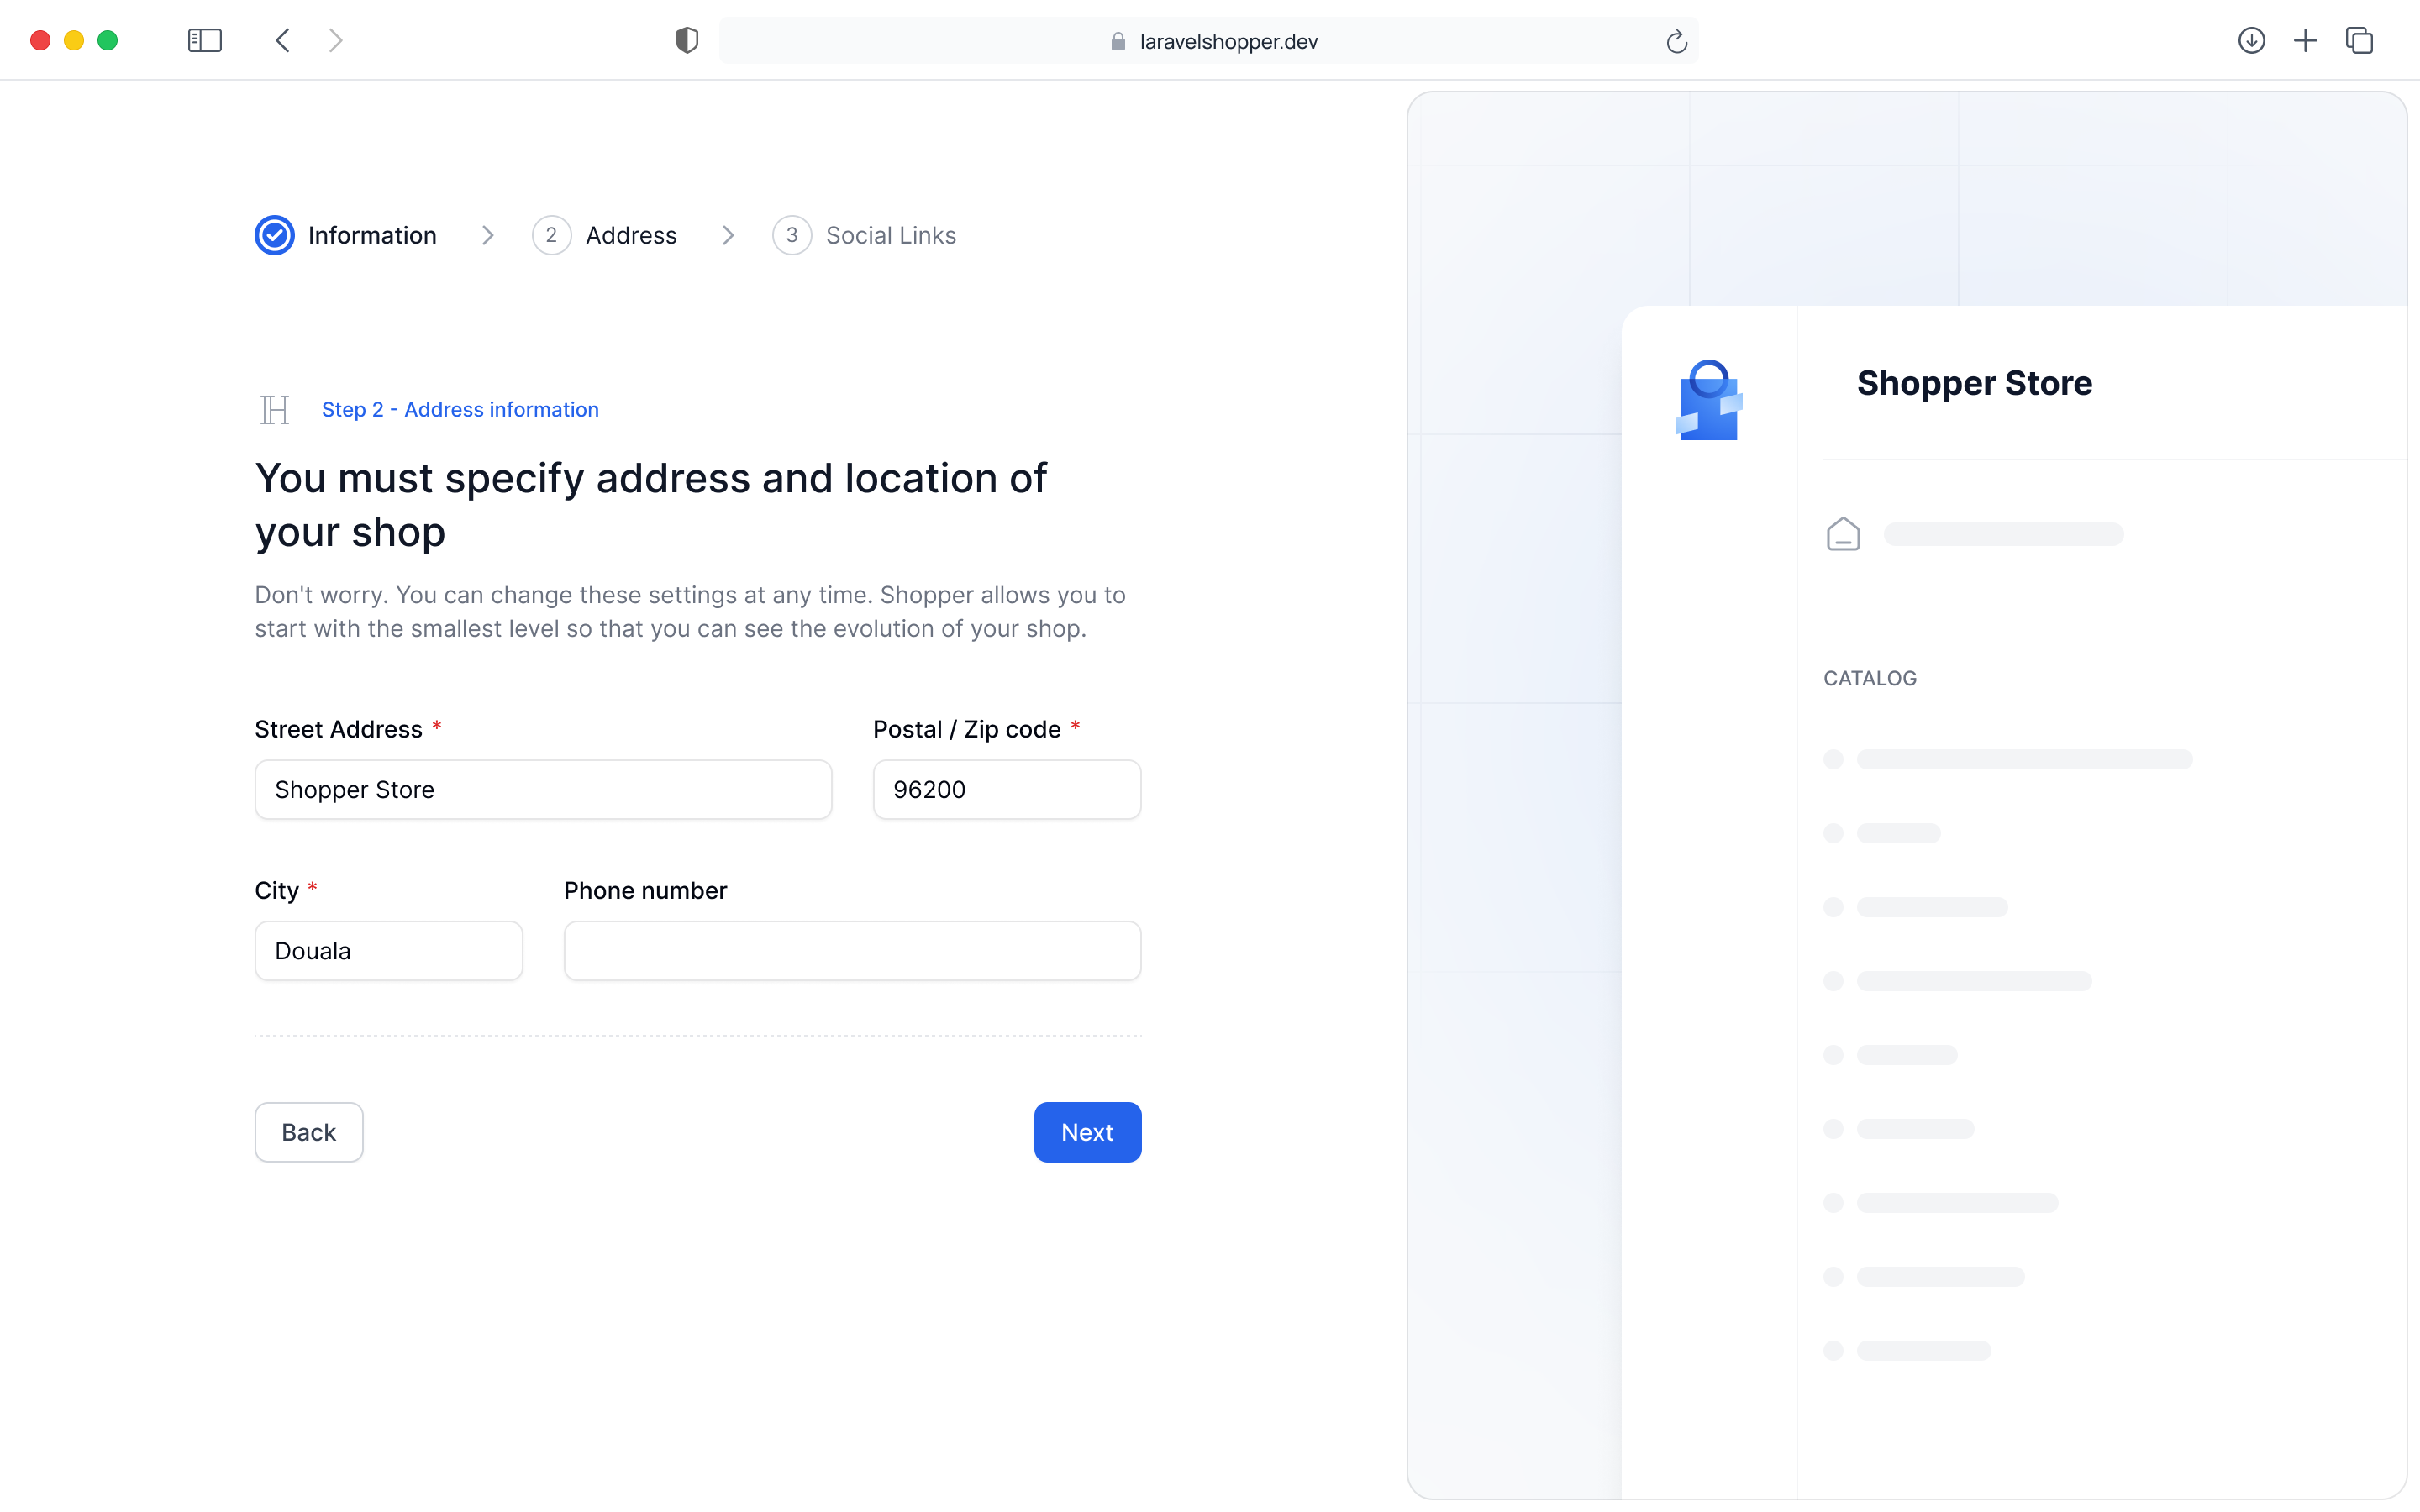Screen dimensions: 2420x1512
Task: Click the laravelshopper.dev address bar
Action: [x=1228, y=41]
